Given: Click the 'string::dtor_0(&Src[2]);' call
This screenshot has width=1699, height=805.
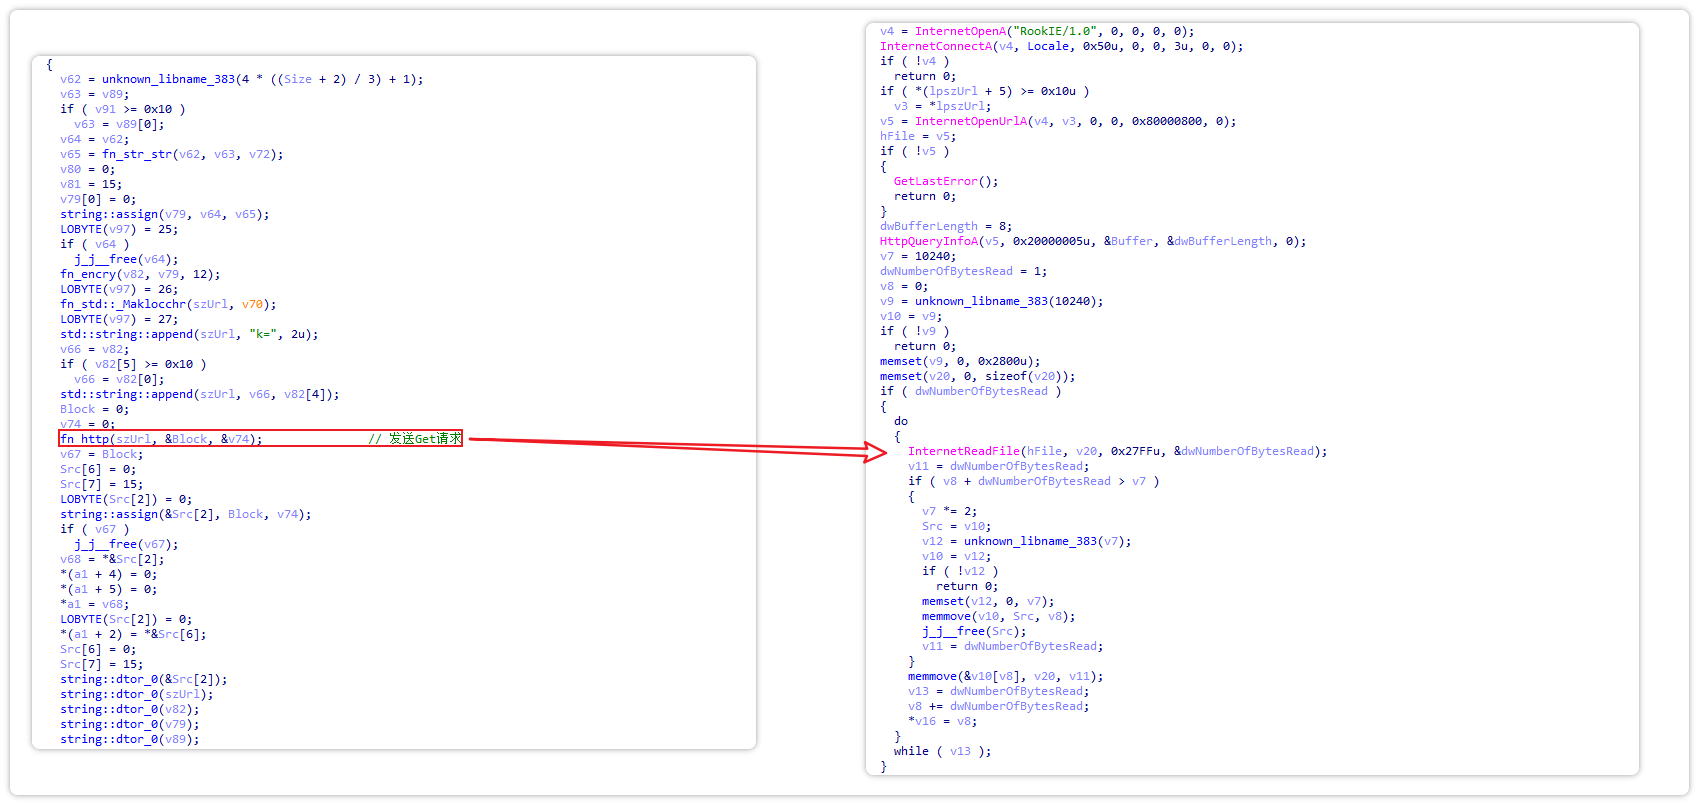Looking at the screenshot, I should point(143,679).
